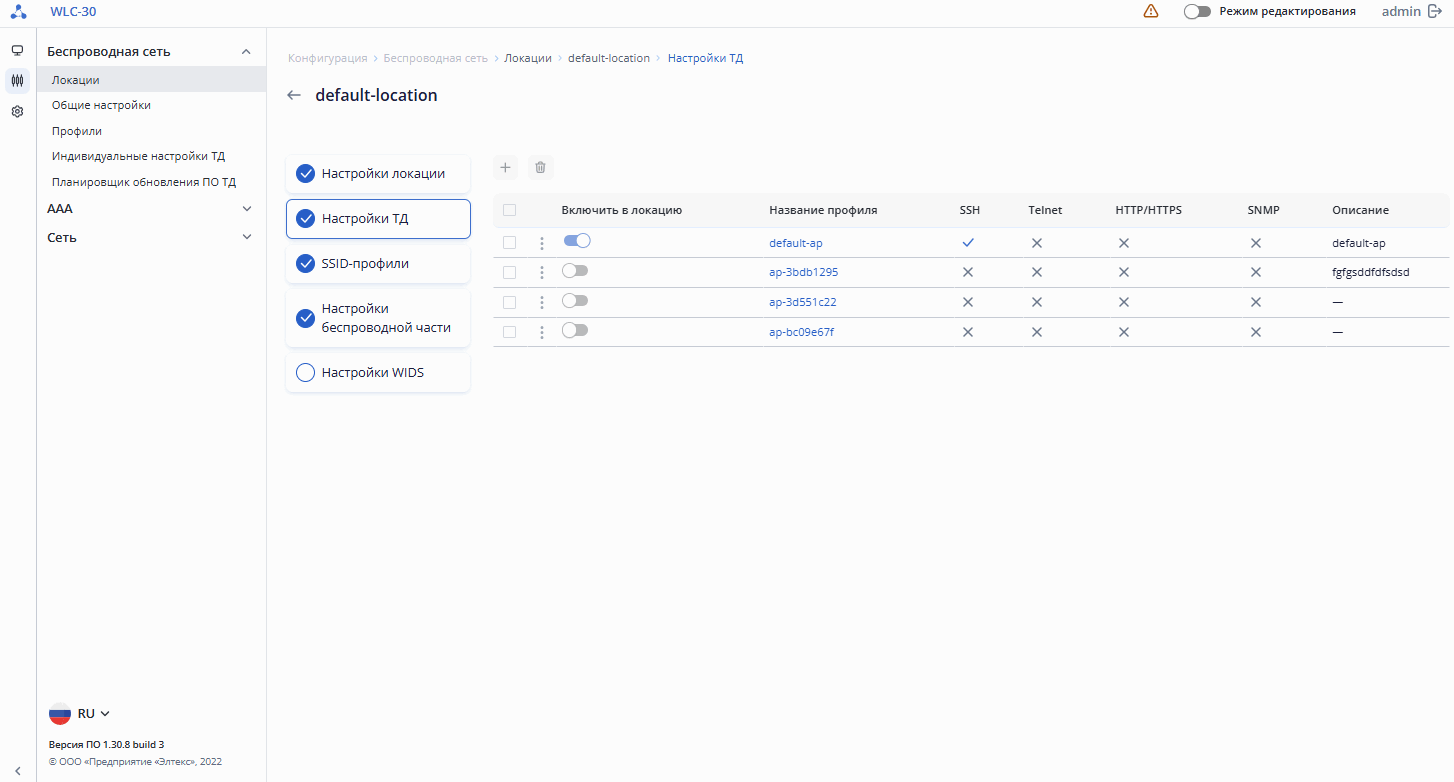Click the warning alert triangle icon
Screen dimensions: 1454x782
click(x=1151, y=11)
